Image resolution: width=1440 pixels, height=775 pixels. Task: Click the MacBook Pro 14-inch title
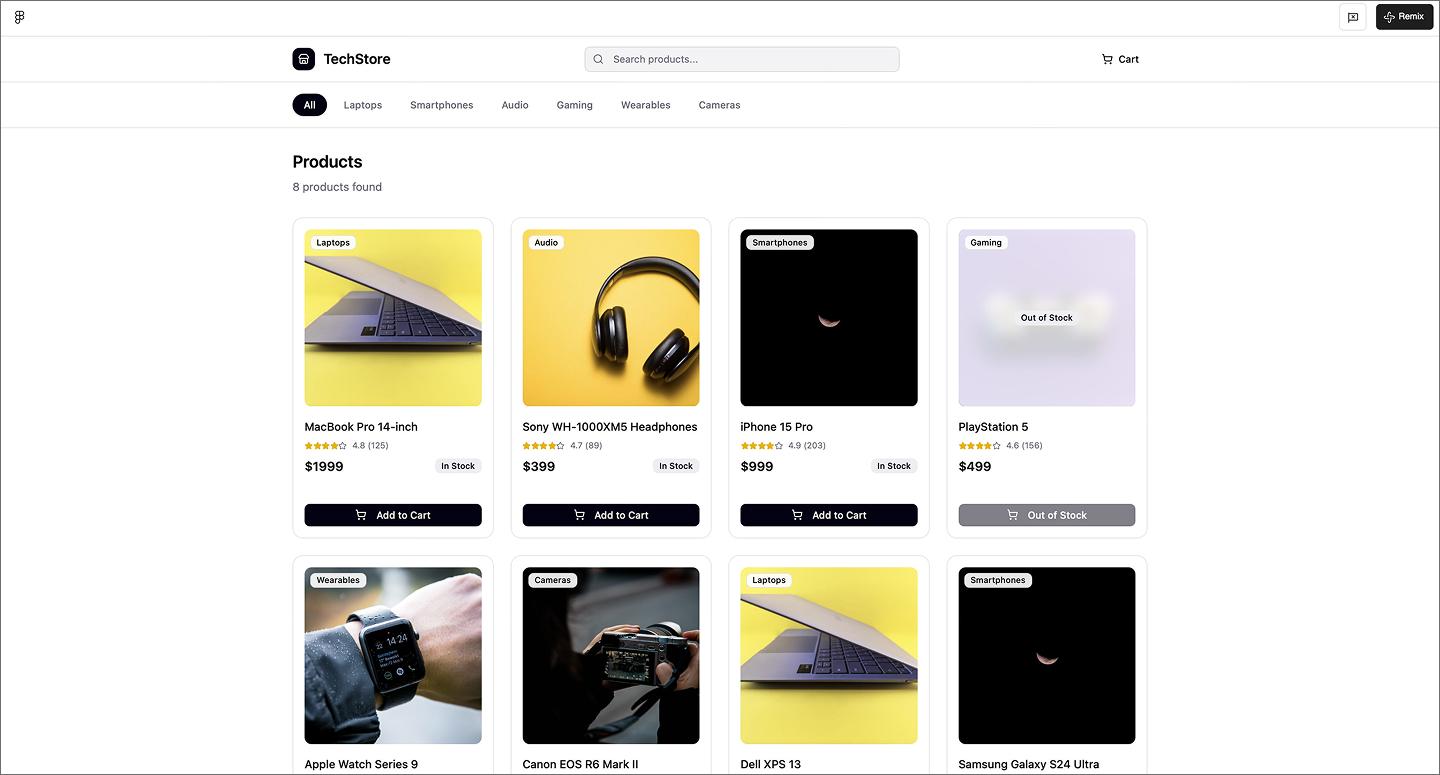click(x=361, y=427)
